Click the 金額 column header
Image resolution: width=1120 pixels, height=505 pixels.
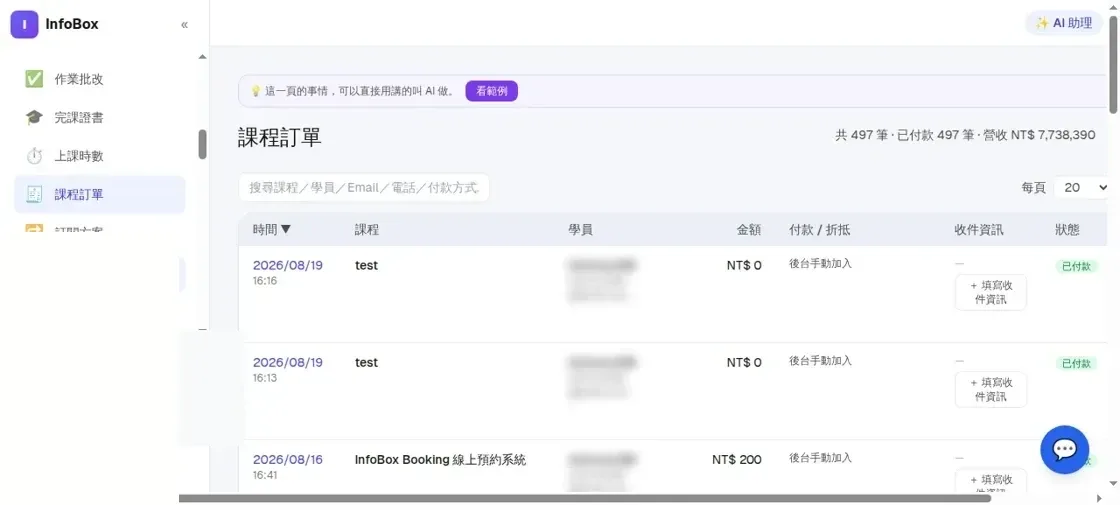[x=749, y=230]
